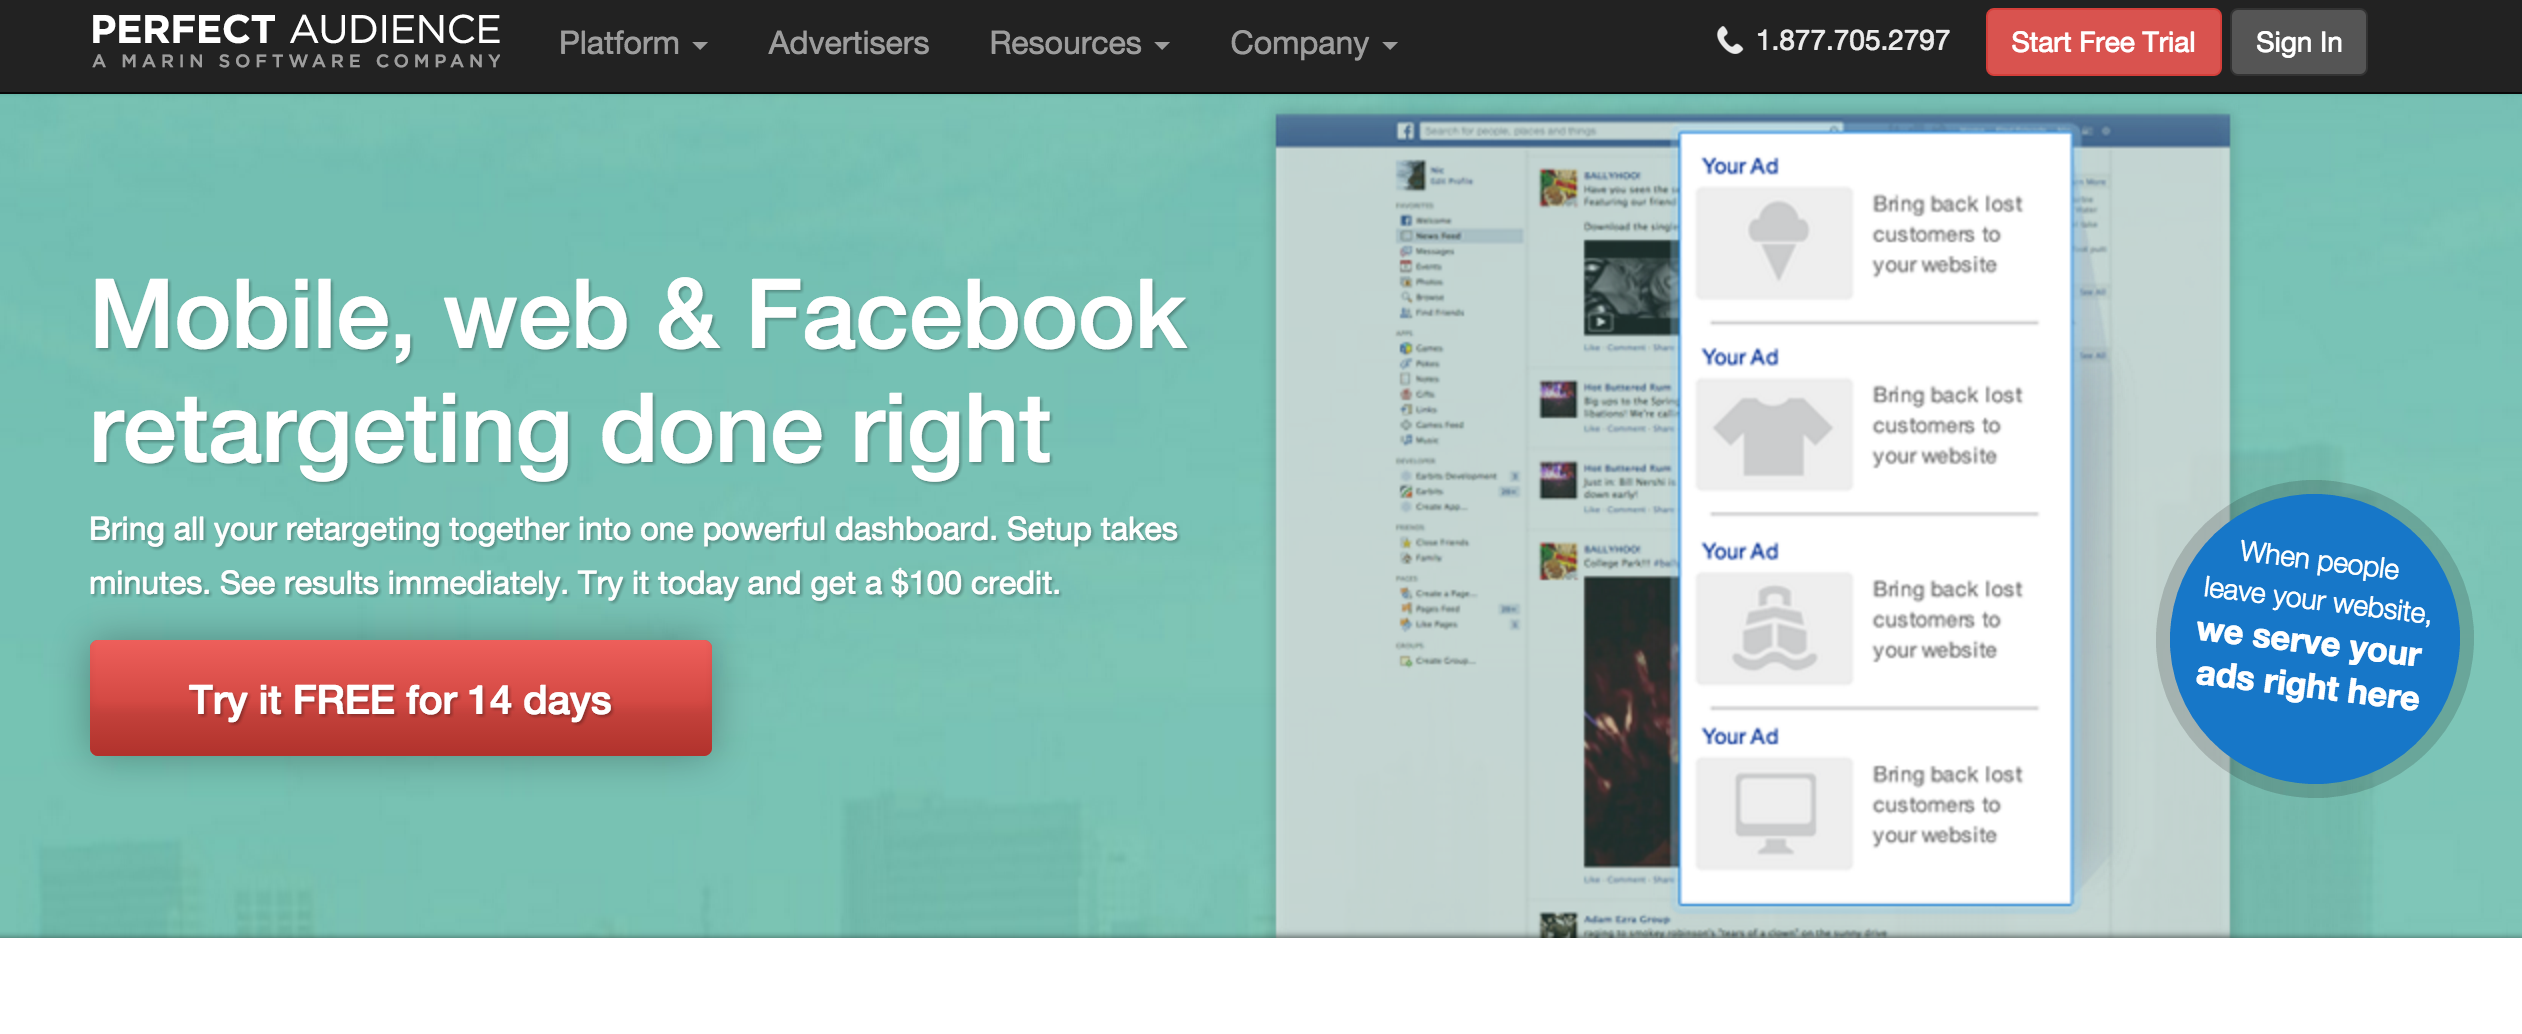Click the Start Free Trial button
Screen dimensions: 2522x1034
click(x=2103, y=42)
